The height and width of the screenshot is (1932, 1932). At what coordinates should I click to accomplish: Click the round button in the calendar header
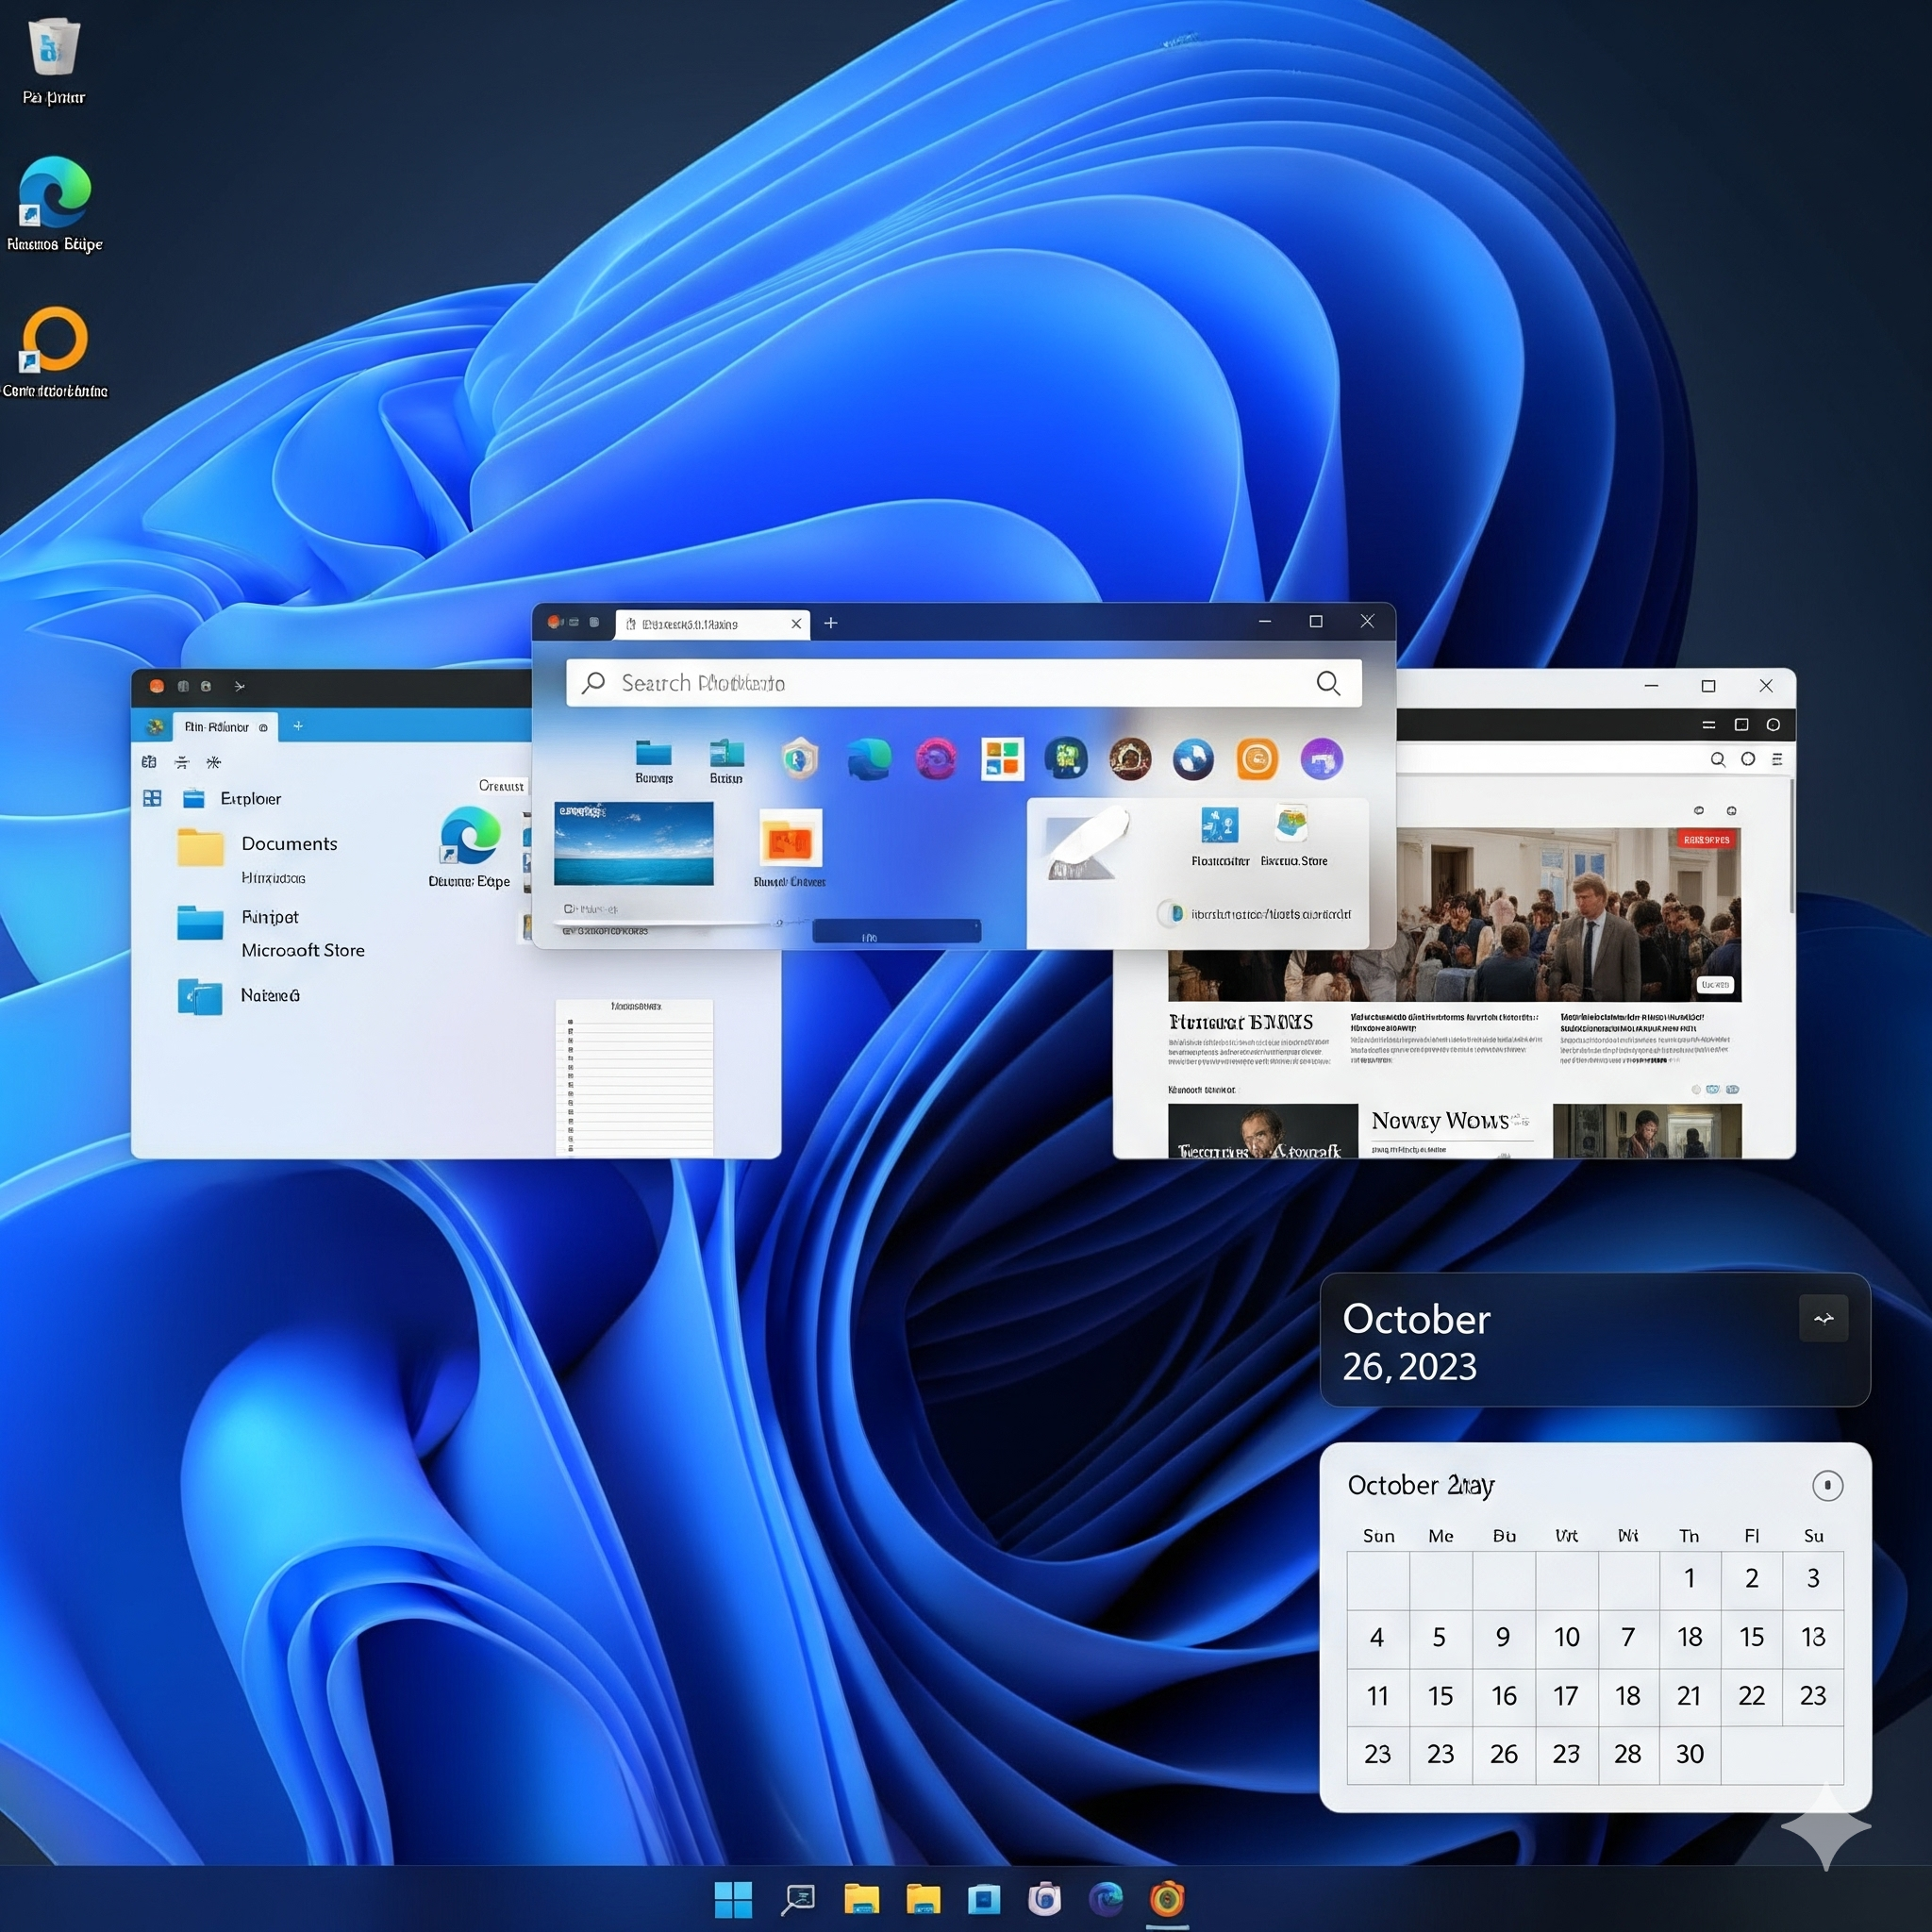point(1827,1486)
